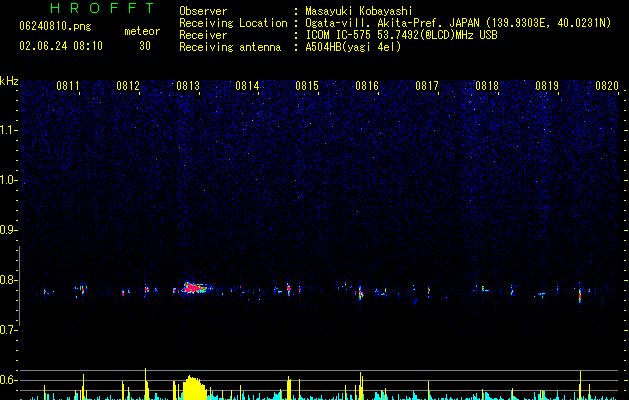The width and height of the screenshot is (629, 400).
Task: Click the Receiving Location value text
Action: coord(458,23)
